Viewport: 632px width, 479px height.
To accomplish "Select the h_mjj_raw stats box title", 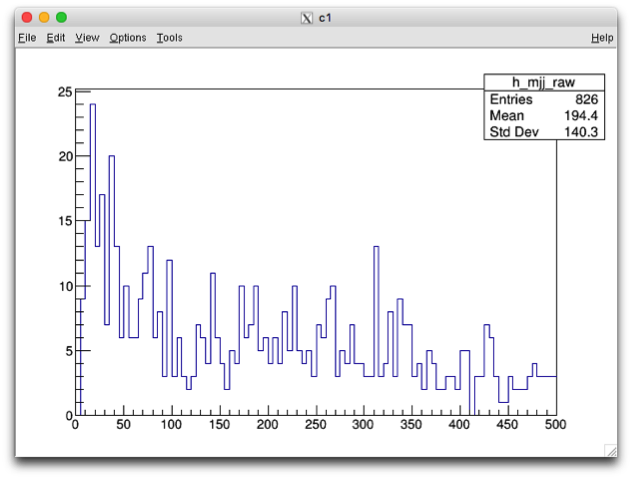I will click(x=543, y=83).
